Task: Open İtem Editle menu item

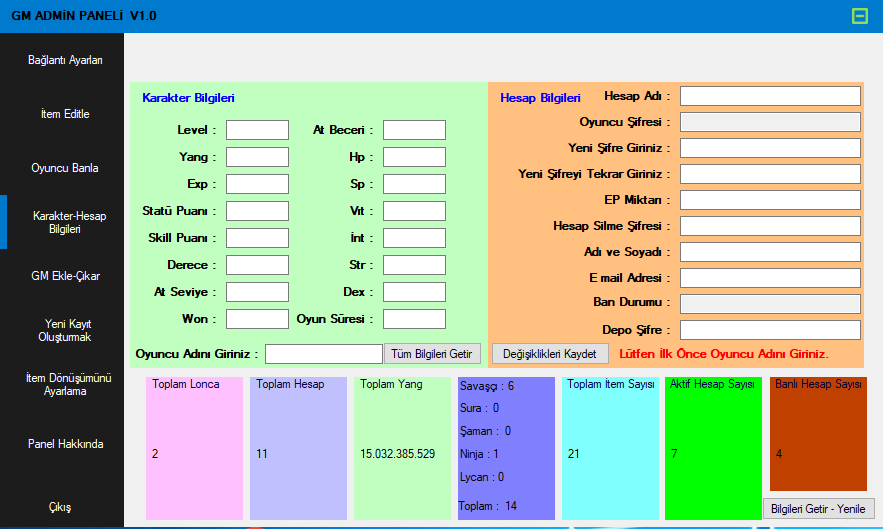Action: pyautogui.click(x=65, y=114)
